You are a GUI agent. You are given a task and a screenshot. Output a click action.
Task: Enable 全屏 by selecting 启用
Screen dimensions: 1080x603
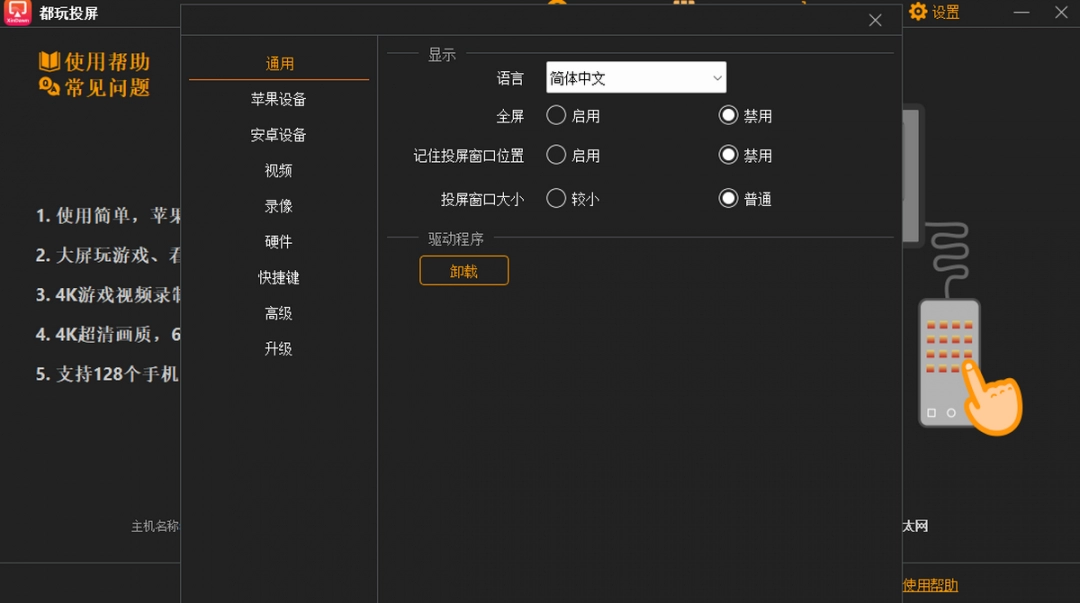tap(556, 115)
